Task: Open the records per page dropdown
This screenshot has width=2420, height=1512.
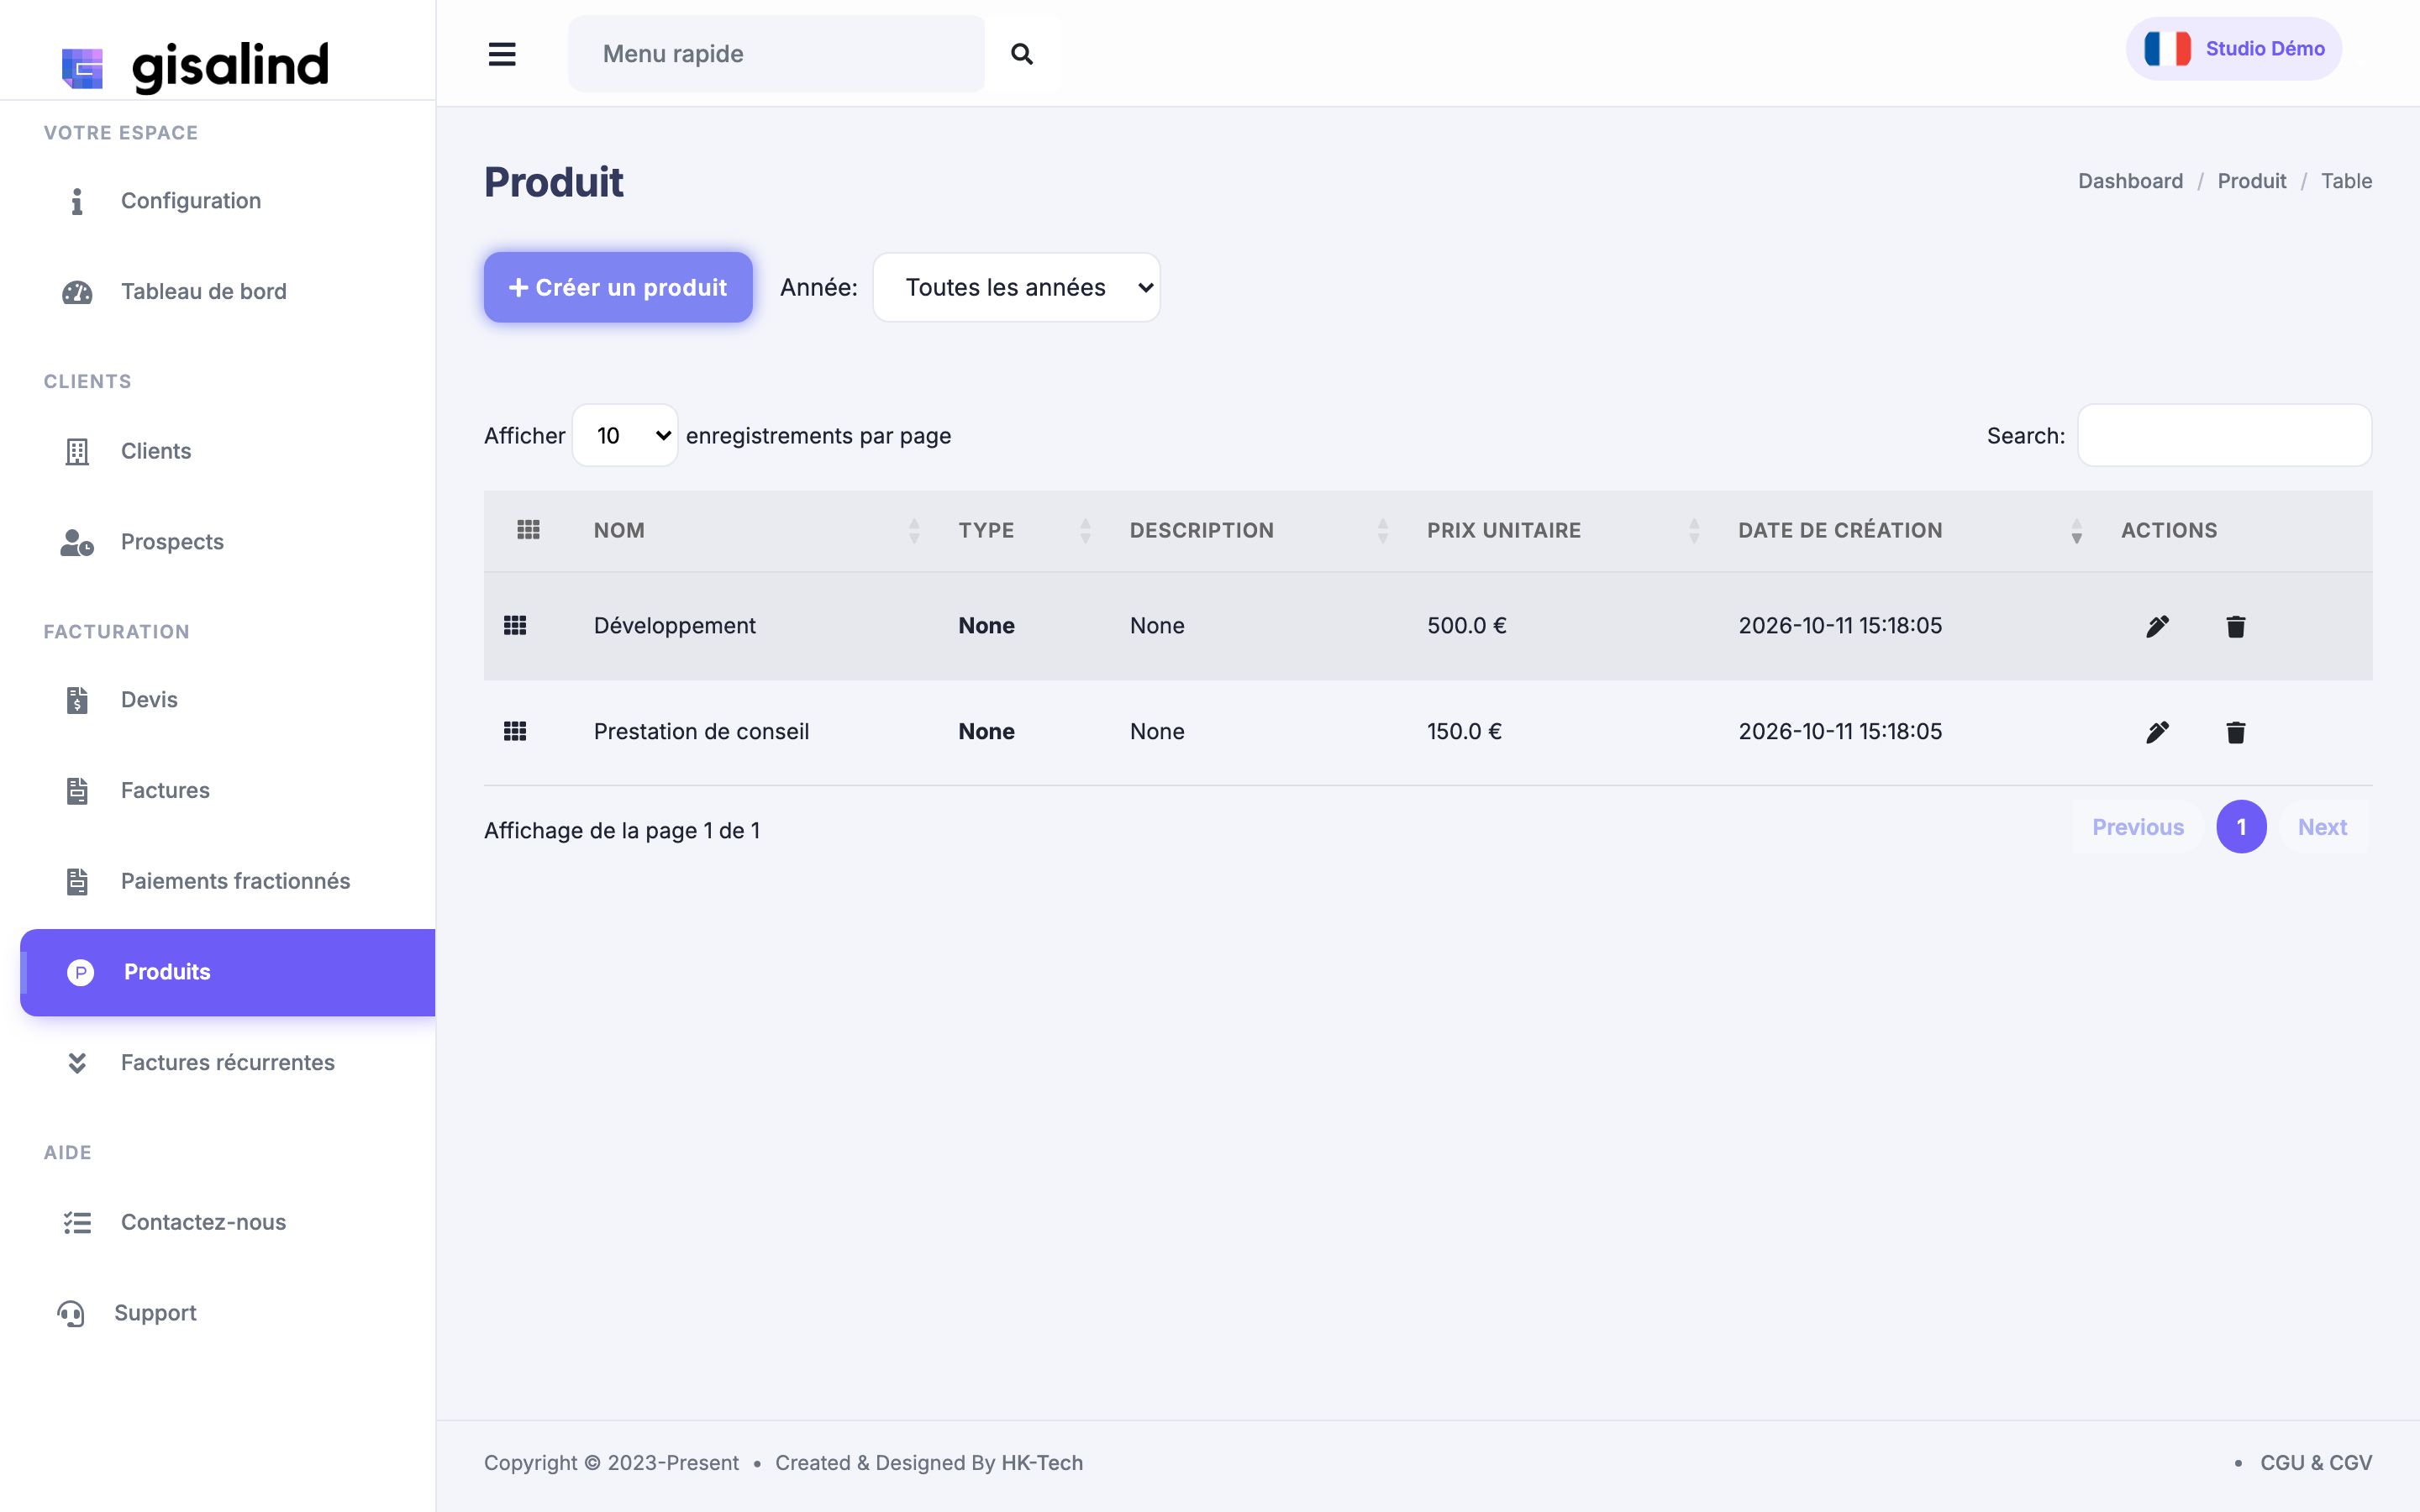Action: (x=625, y=435)
